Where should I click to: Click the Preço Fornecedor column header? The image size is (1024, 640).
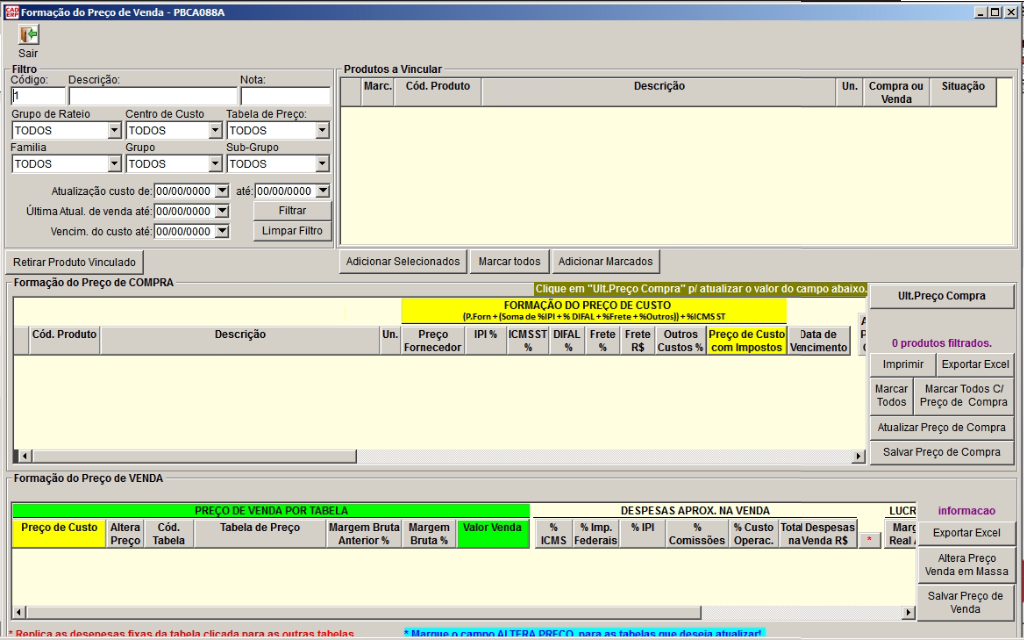(x=432, y=341)
